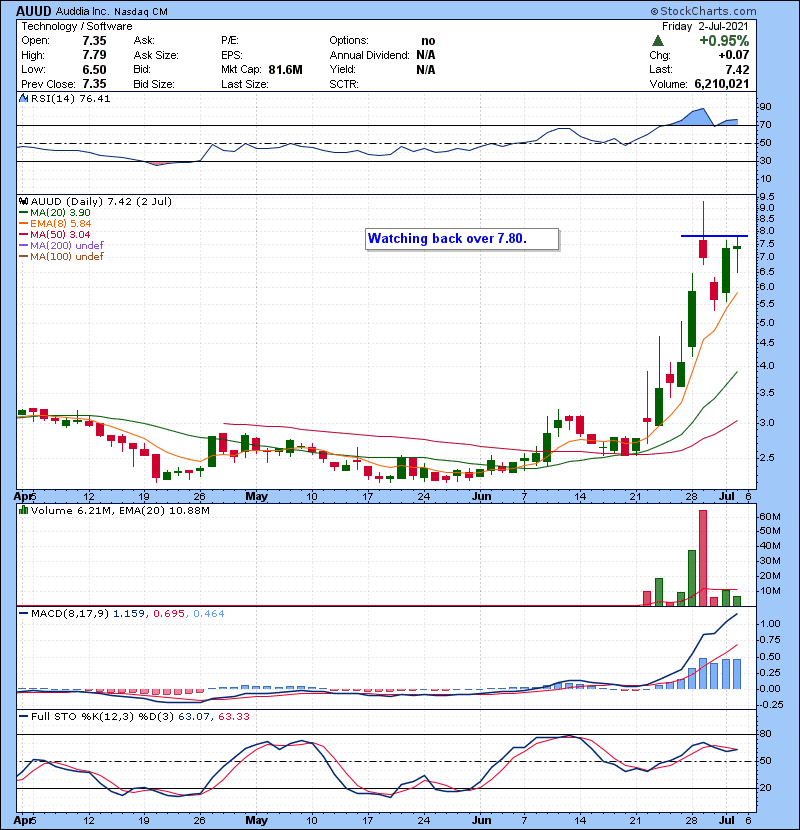Click the Prev Close value 7.35

[94, 84]
